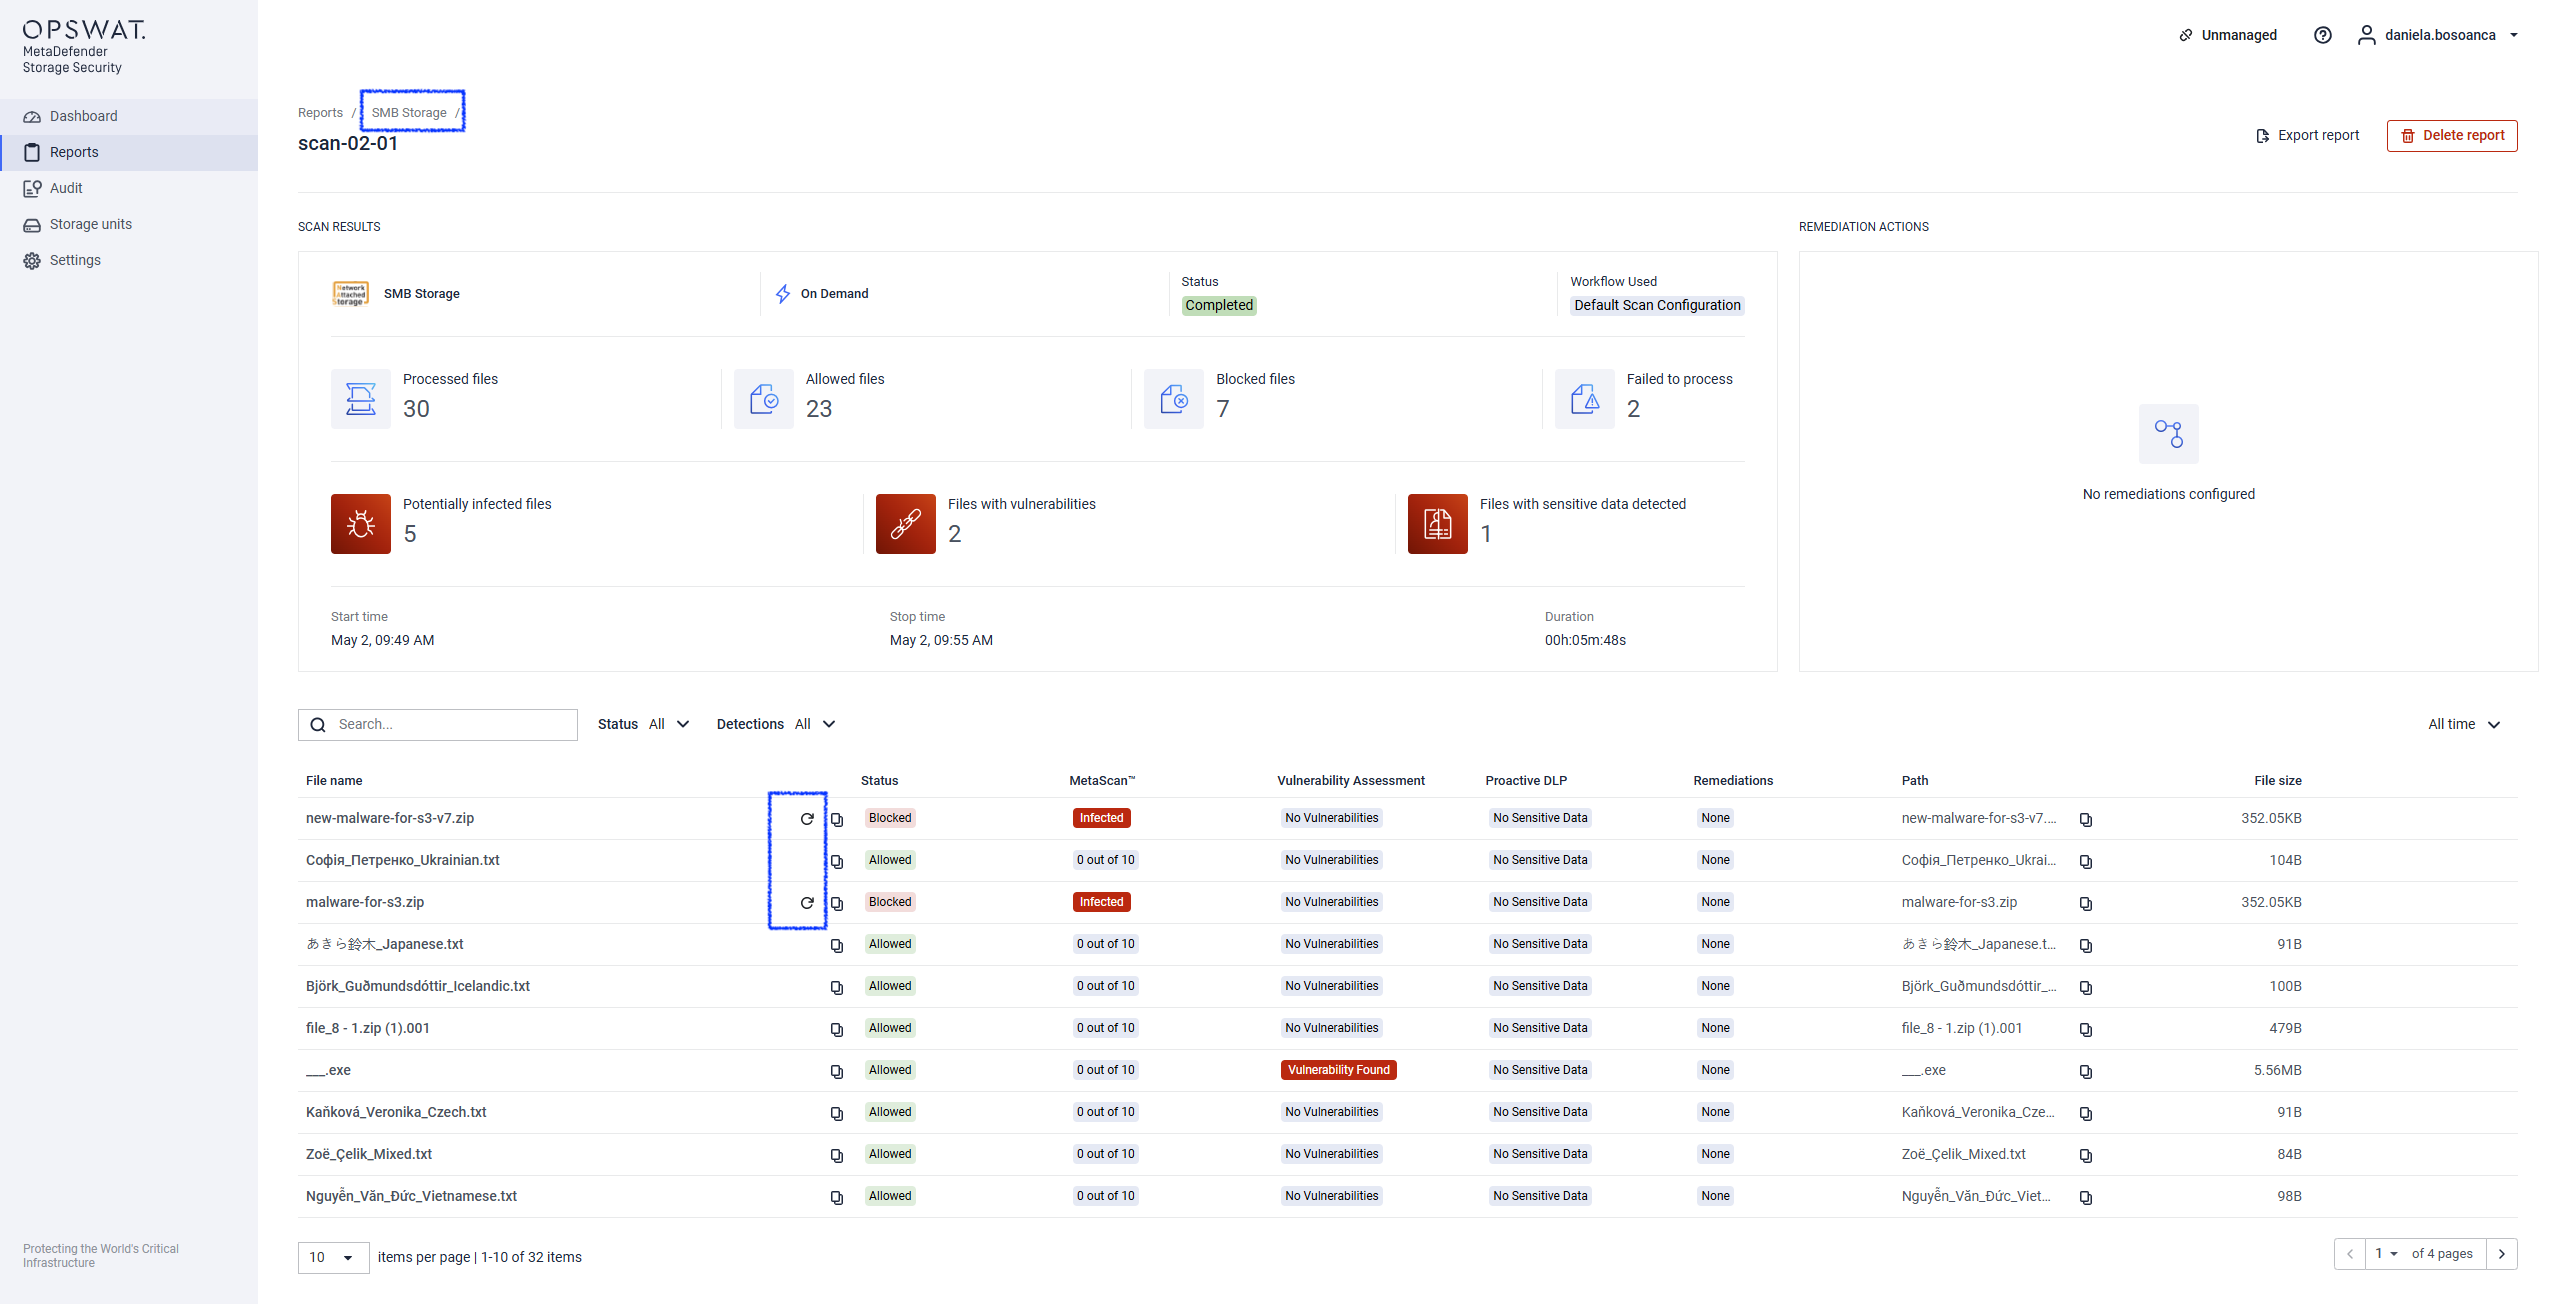Copy the Japanese.txt file name
The width and height of the screenshot is (2557, 1304).
[x=837, y=945]
